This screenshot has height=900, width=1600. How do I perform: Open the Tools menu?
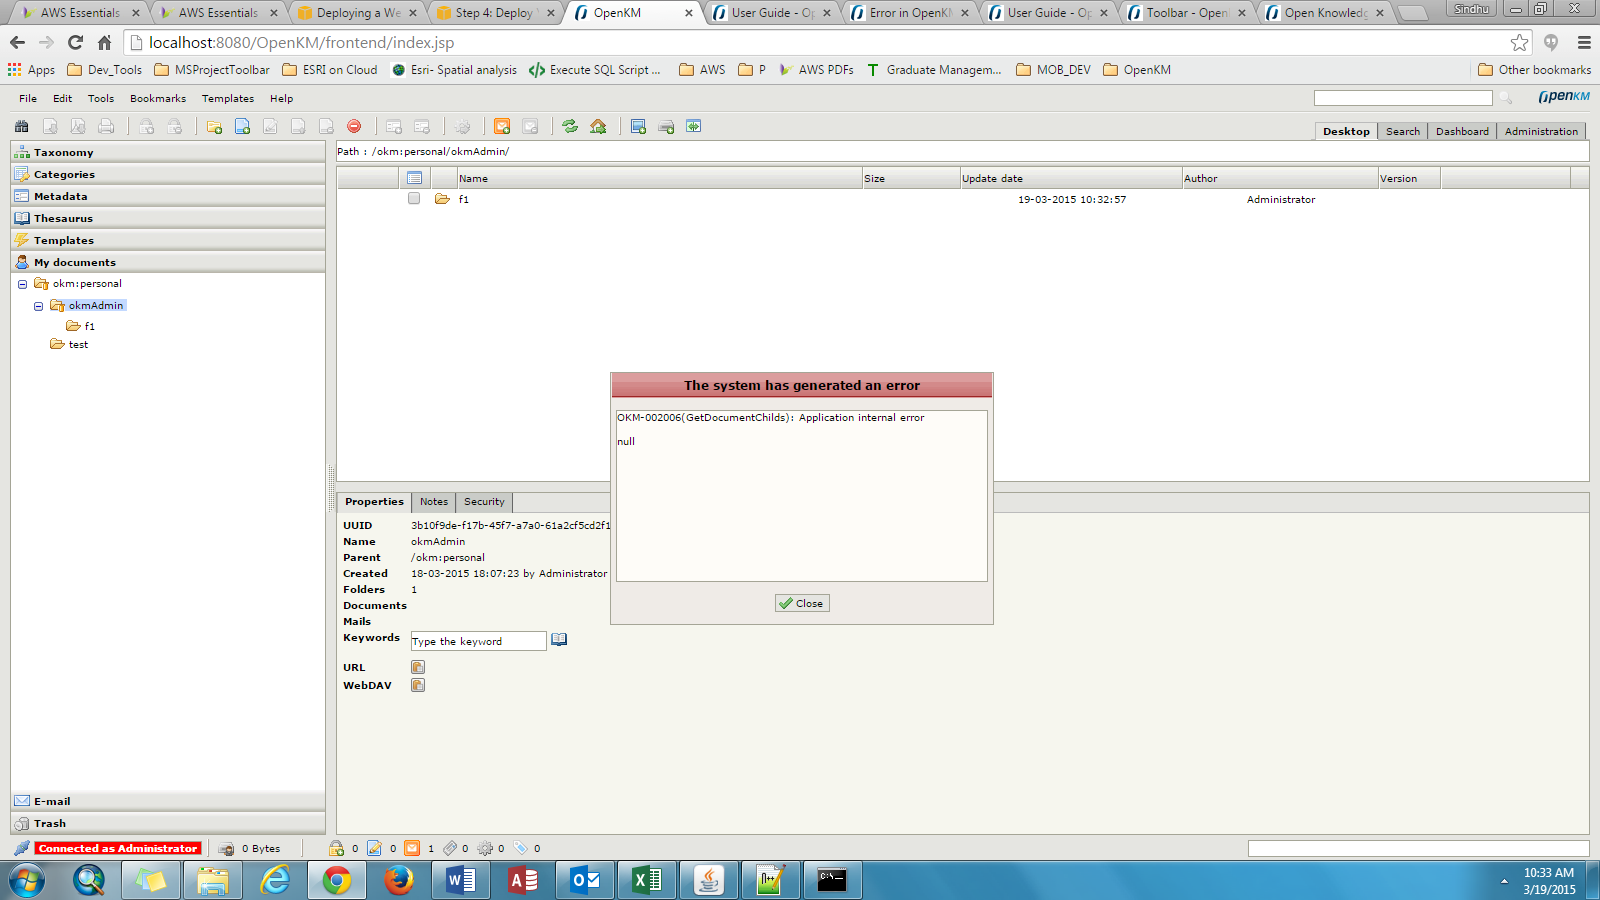coord(101,99)
